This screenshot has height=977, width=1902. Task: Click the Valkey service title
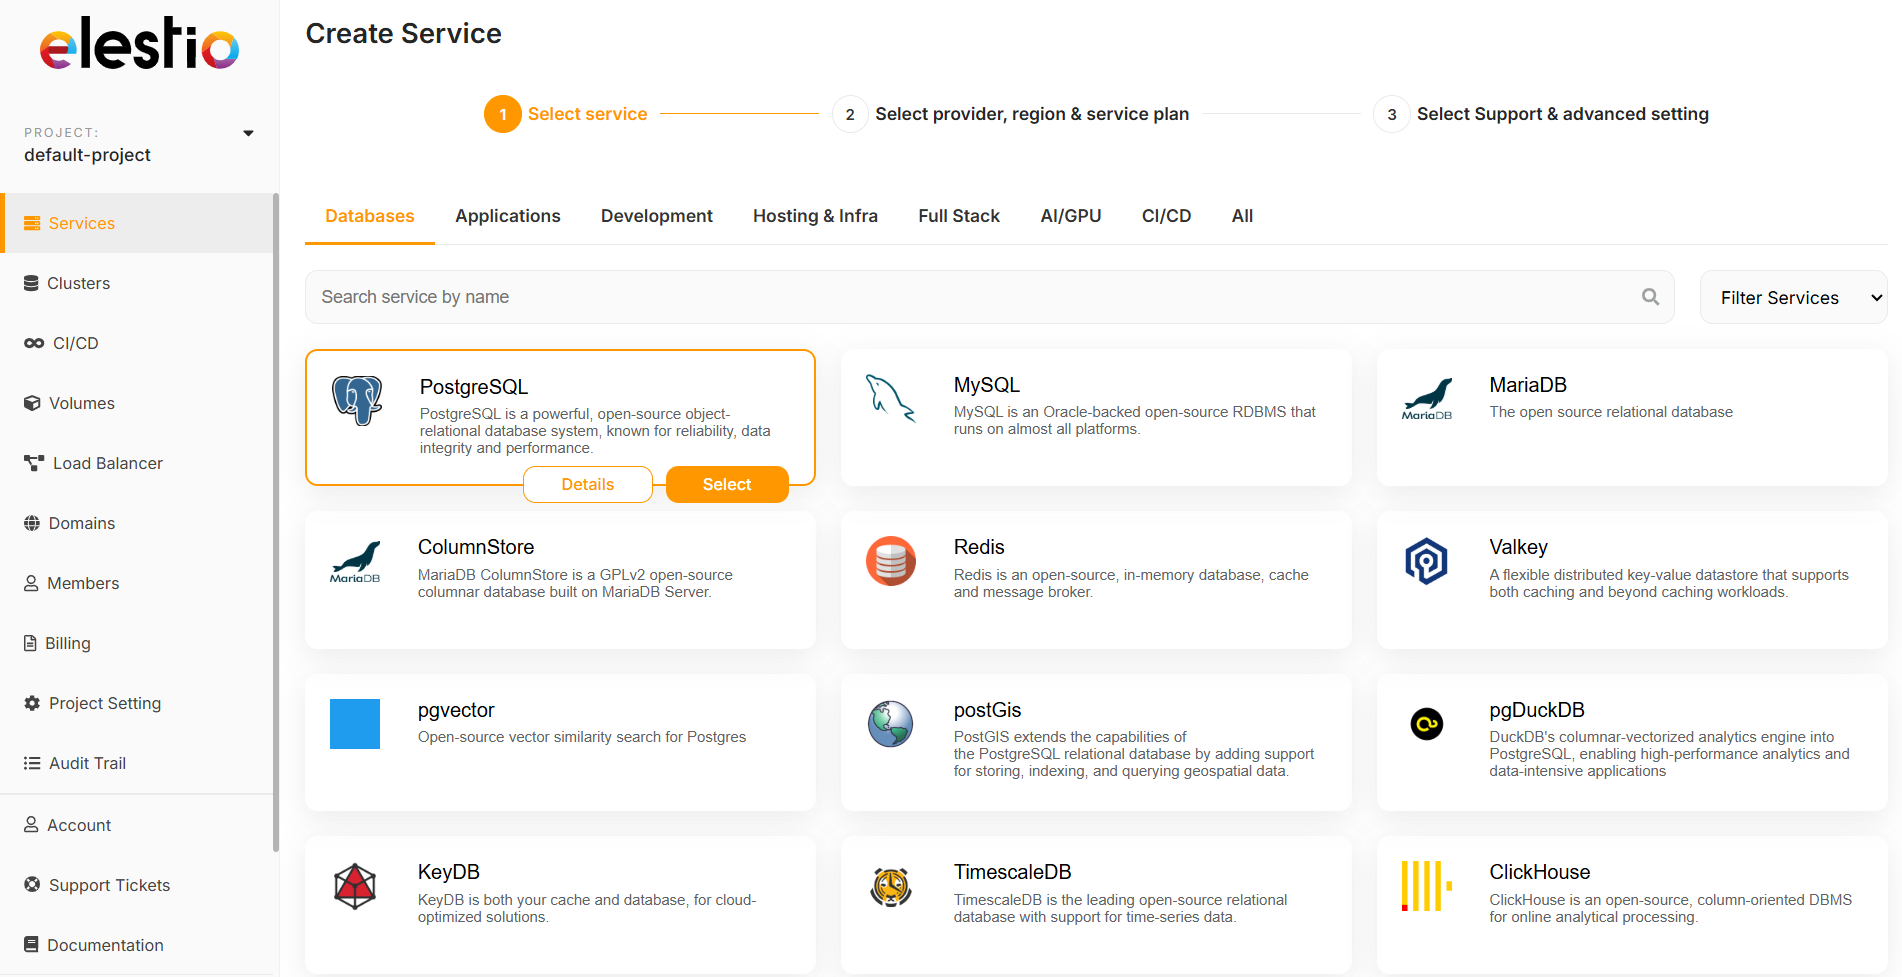pyautogui.click(x=1518, y=547)
